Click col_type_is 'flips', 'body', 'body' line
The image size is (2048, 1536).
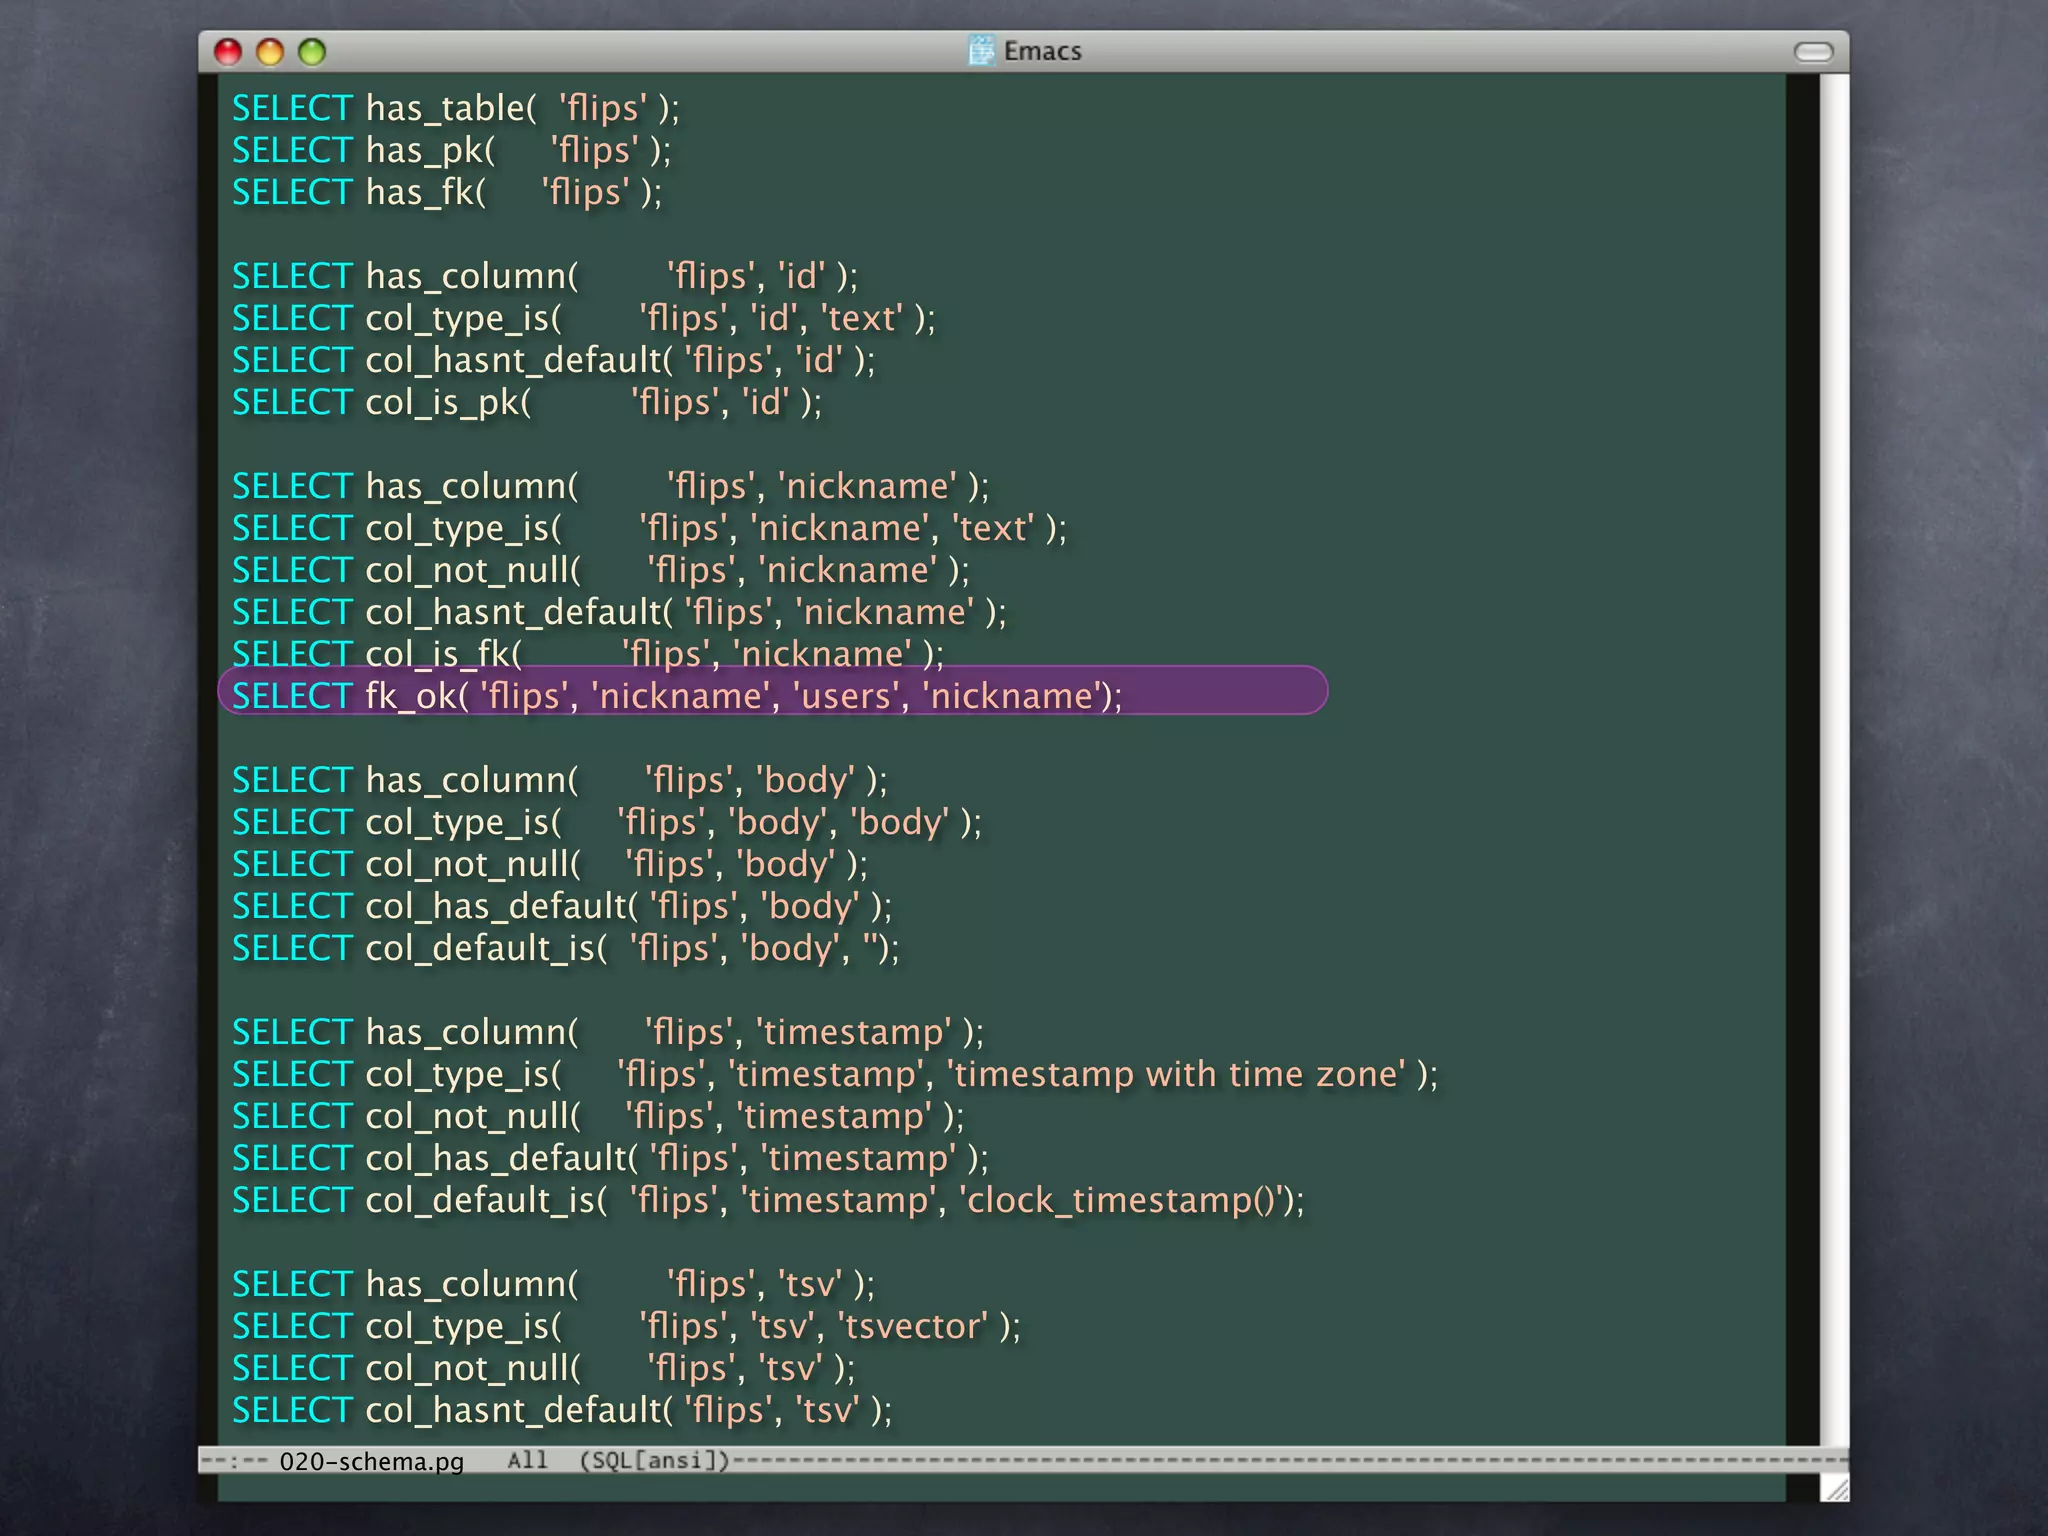tap(607, 822)
